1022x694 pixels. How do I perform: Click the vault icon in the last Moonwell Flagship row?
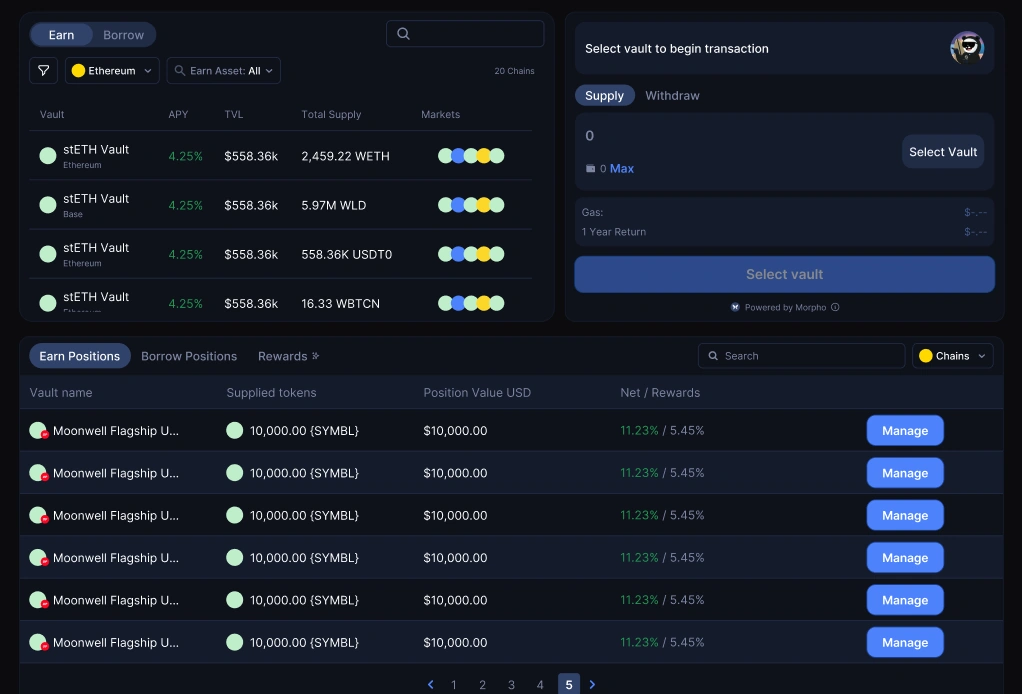[38, 643]
